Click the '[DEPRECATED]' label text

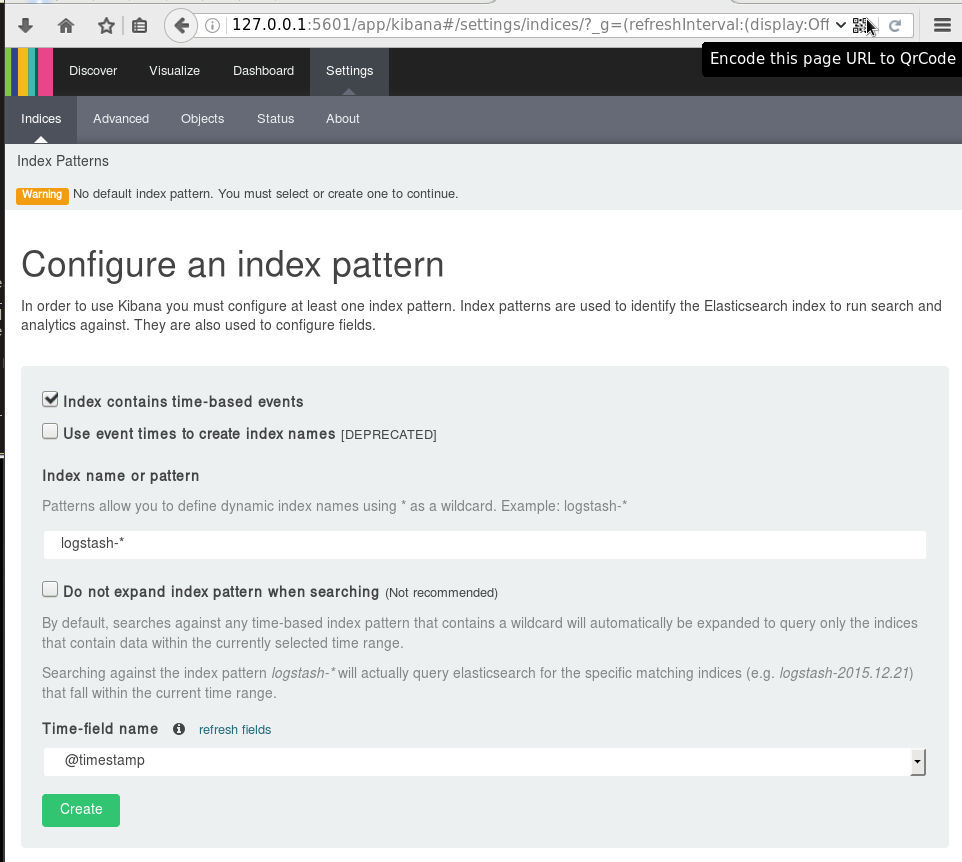[388, 435]
